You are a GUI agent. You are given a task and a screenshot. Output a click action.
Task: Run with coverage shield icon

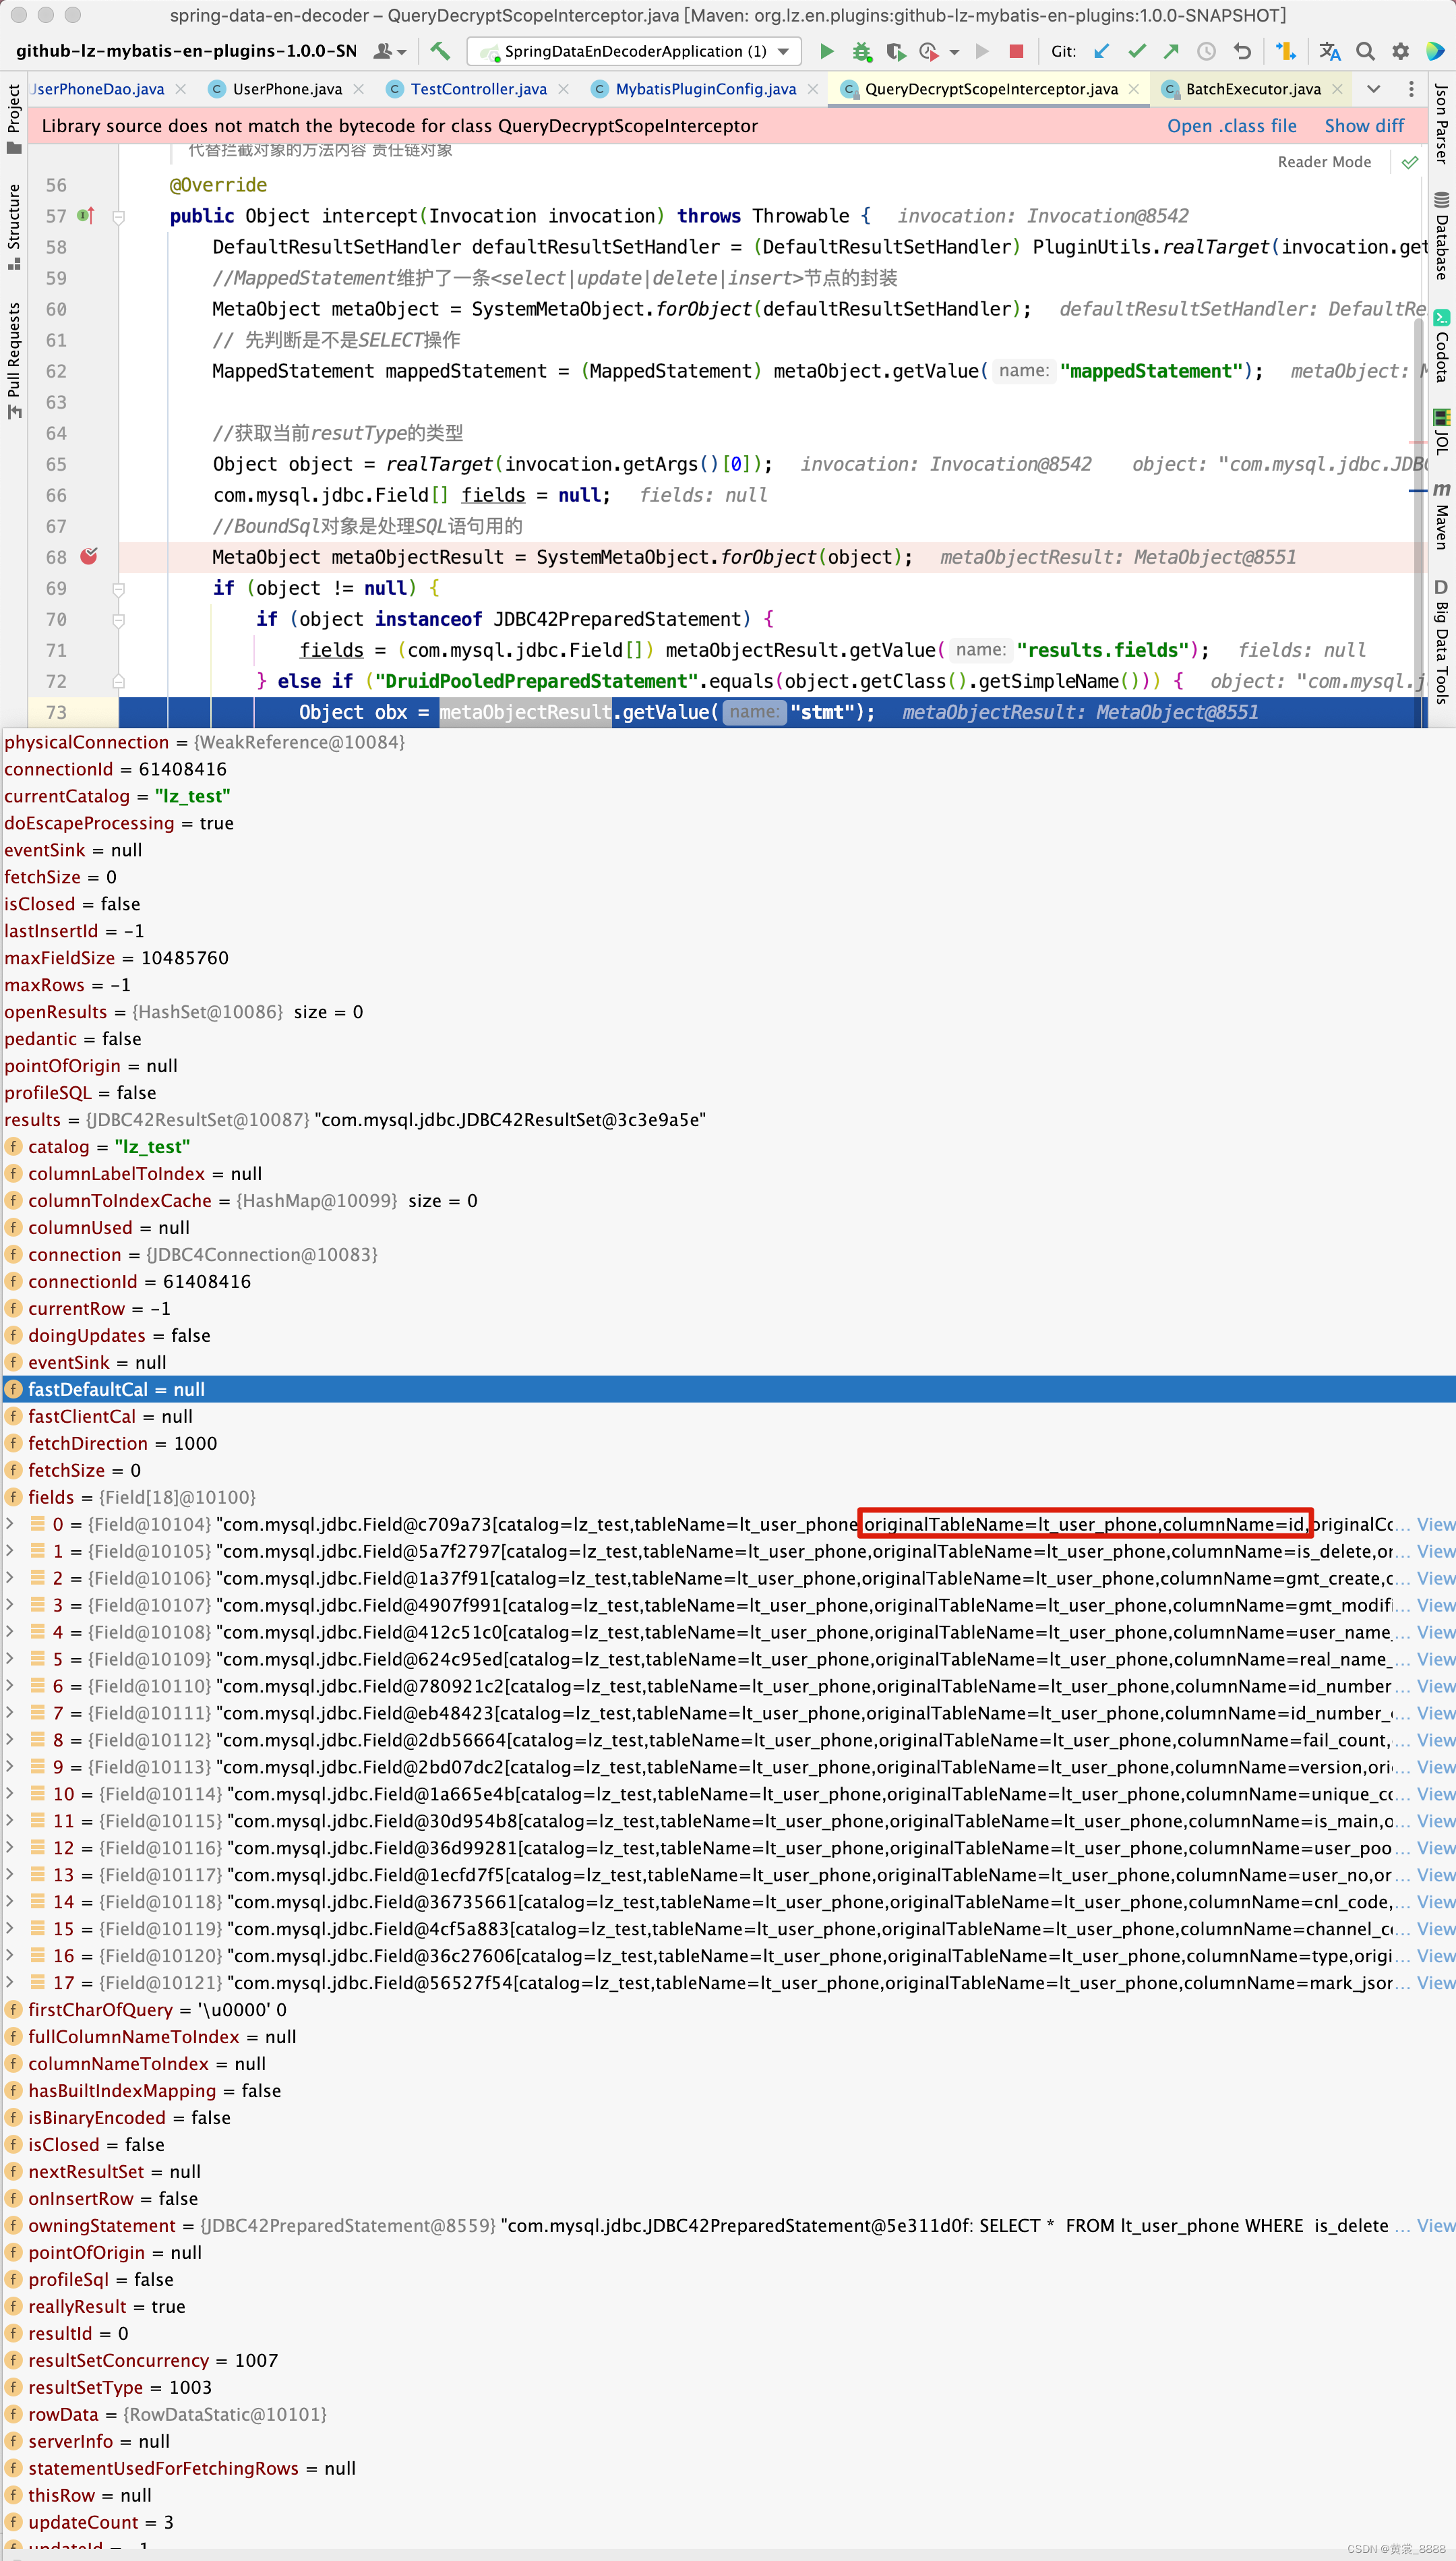[895, 51]
